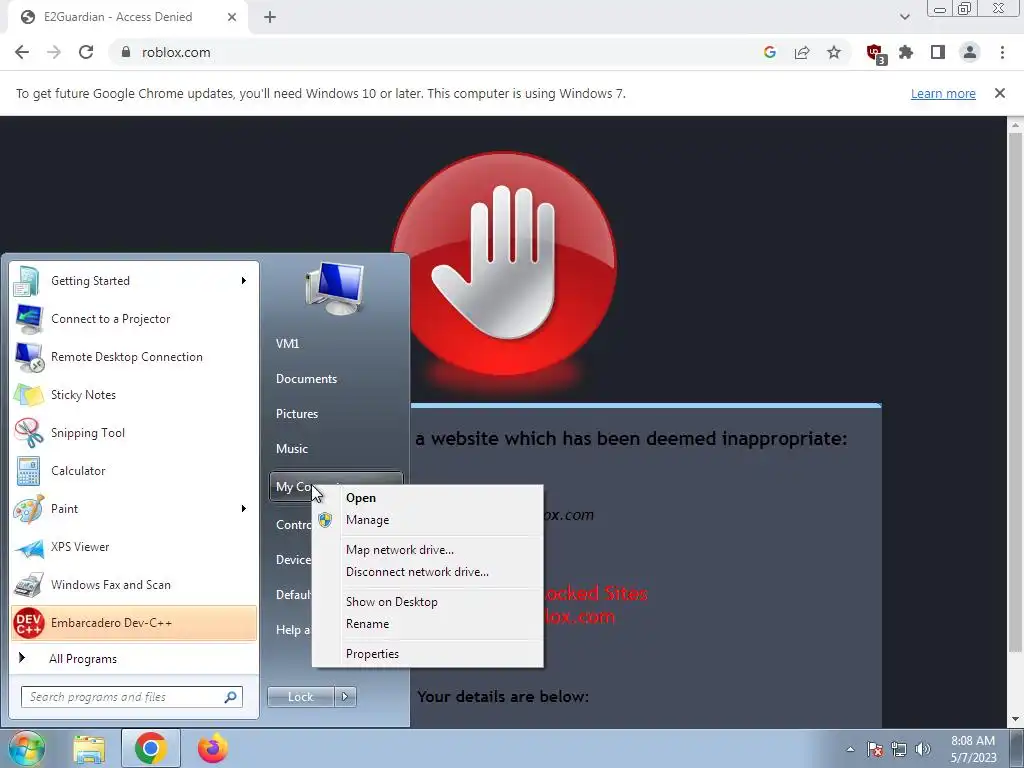This screenshot has height=768, width=1024.
Task: Open the uBlock Origin extension
Action: pyautogui.click(x=875, y=53)
